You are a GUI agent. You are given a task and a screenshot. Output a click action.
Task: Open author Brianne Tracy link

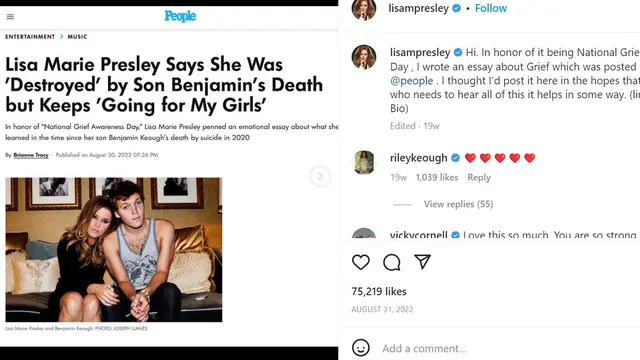(x=31, y=155)
